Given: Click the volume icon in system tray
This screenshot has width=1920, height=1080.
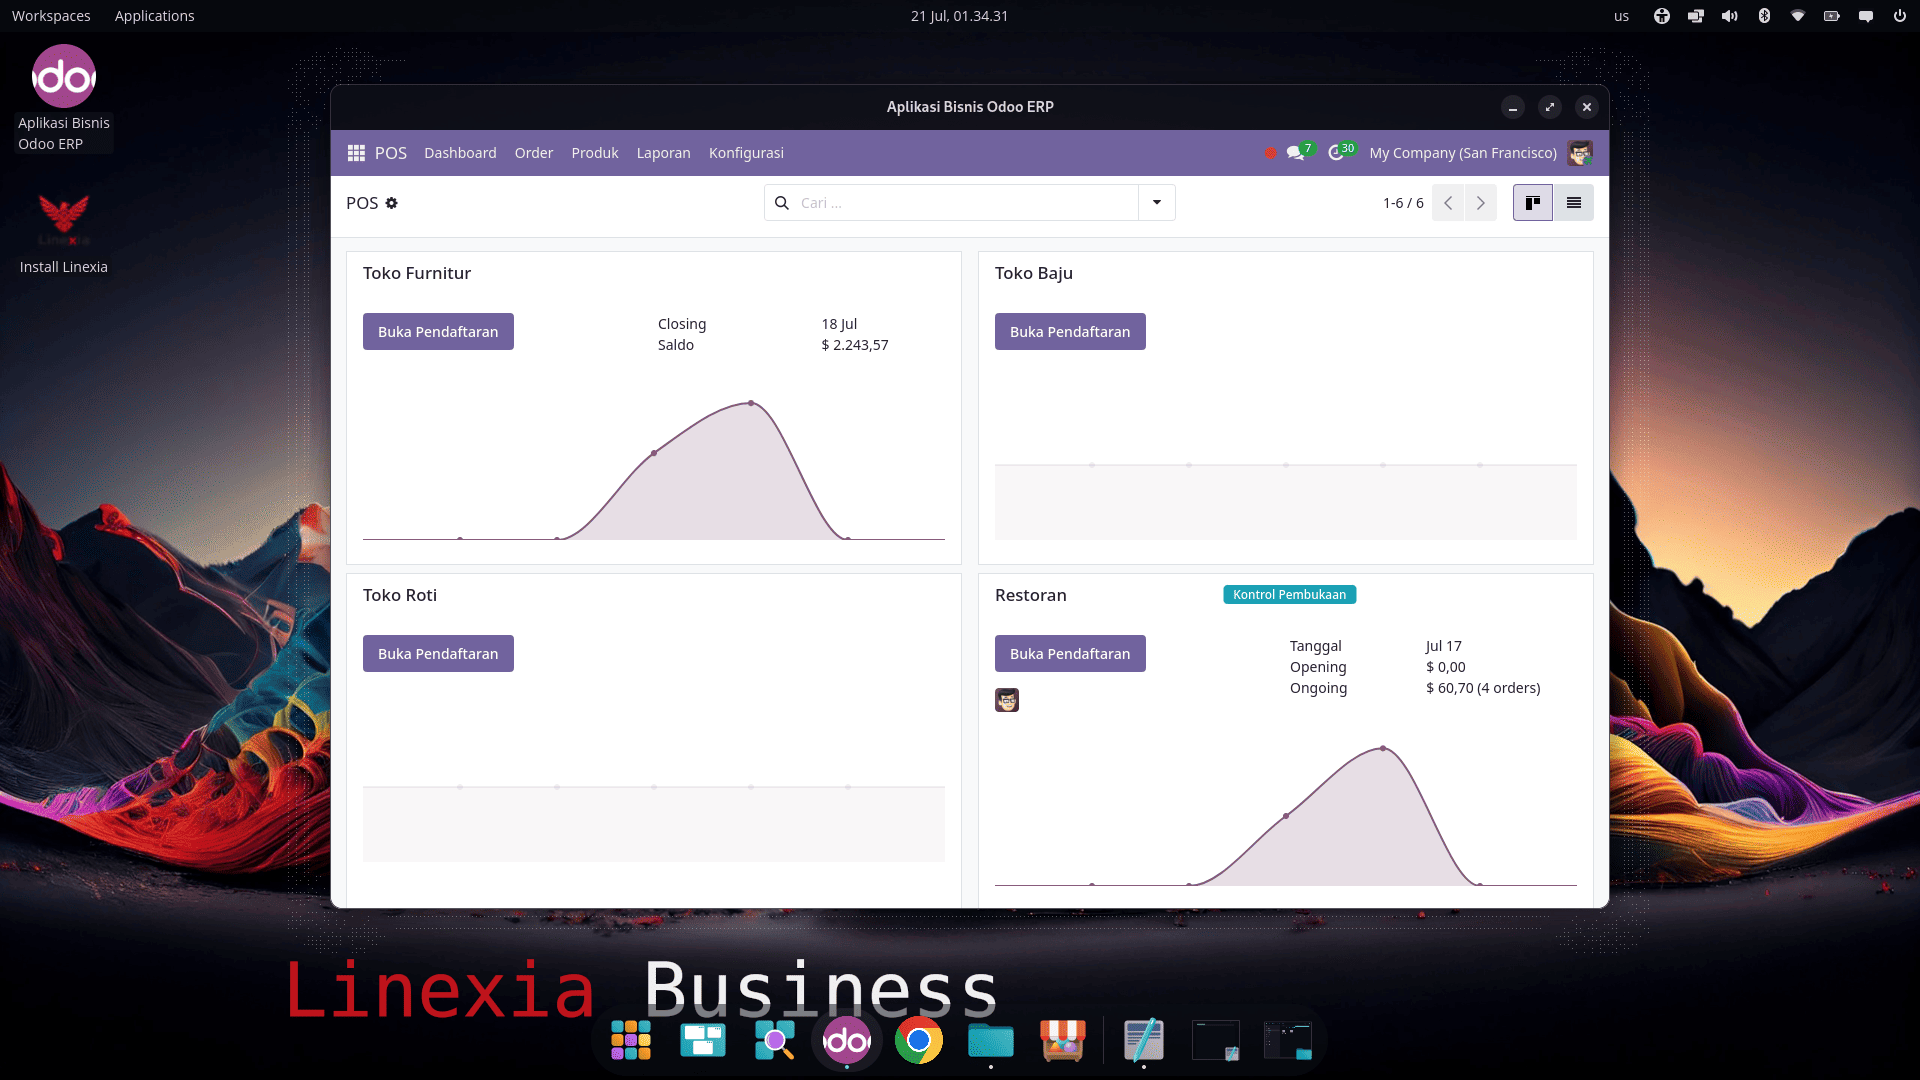Looking at the screenshot, I should (x=1730, y=16).
